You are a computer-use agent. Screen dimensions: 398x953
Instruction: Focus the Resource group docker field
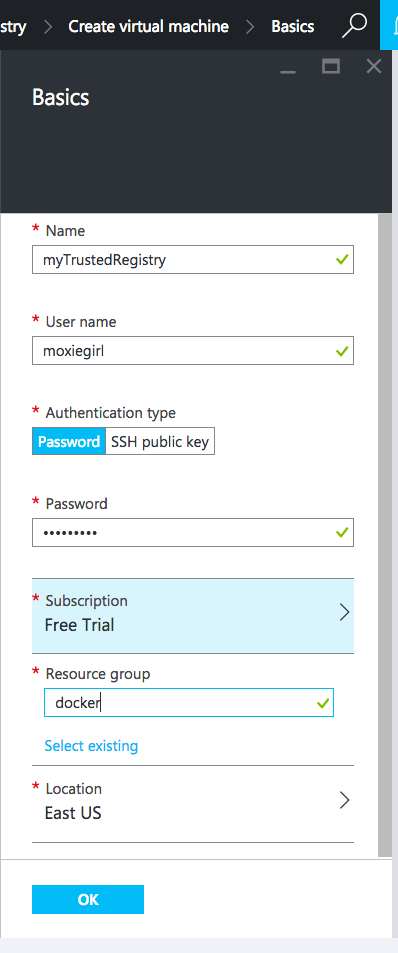click(x=189, y=703)
